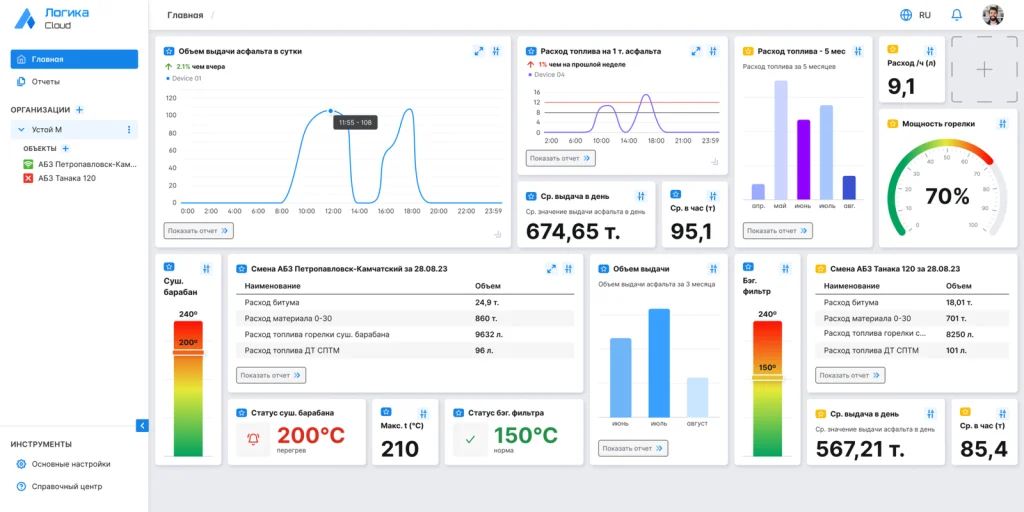Screen dimensions: 1024x512
Task: Add a new widget with plus tile
Action: (984, 70)
